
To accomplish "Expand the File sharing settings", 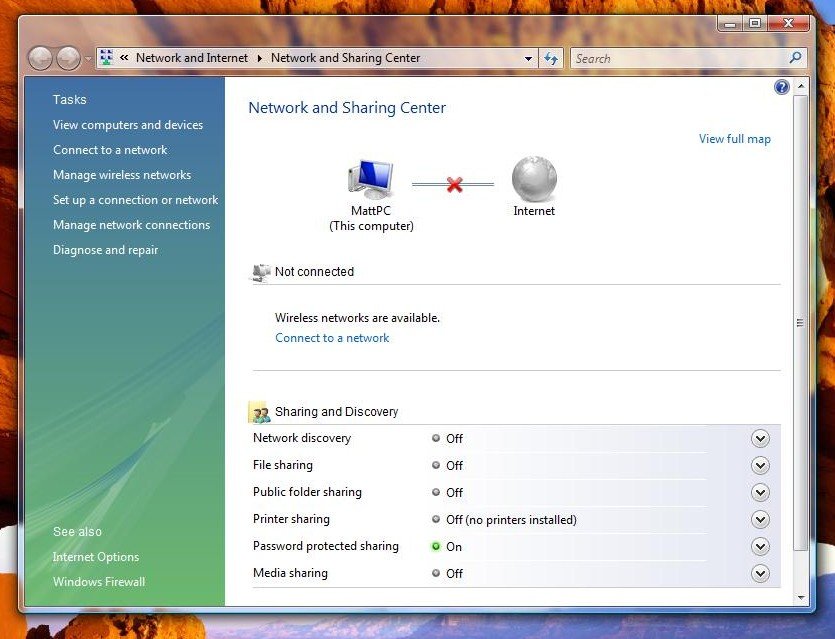I will 760,465.
